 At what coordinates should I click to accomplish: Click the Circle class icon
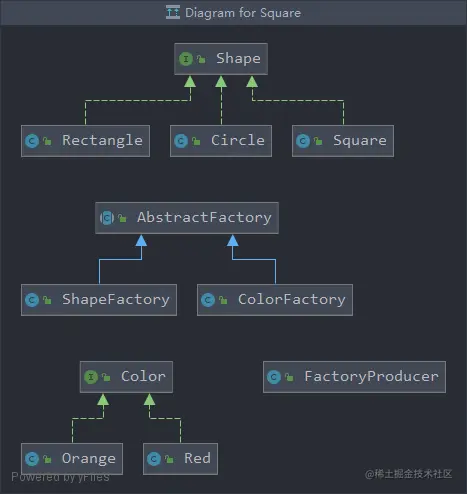pyautogui.click(x=181, y=141)
